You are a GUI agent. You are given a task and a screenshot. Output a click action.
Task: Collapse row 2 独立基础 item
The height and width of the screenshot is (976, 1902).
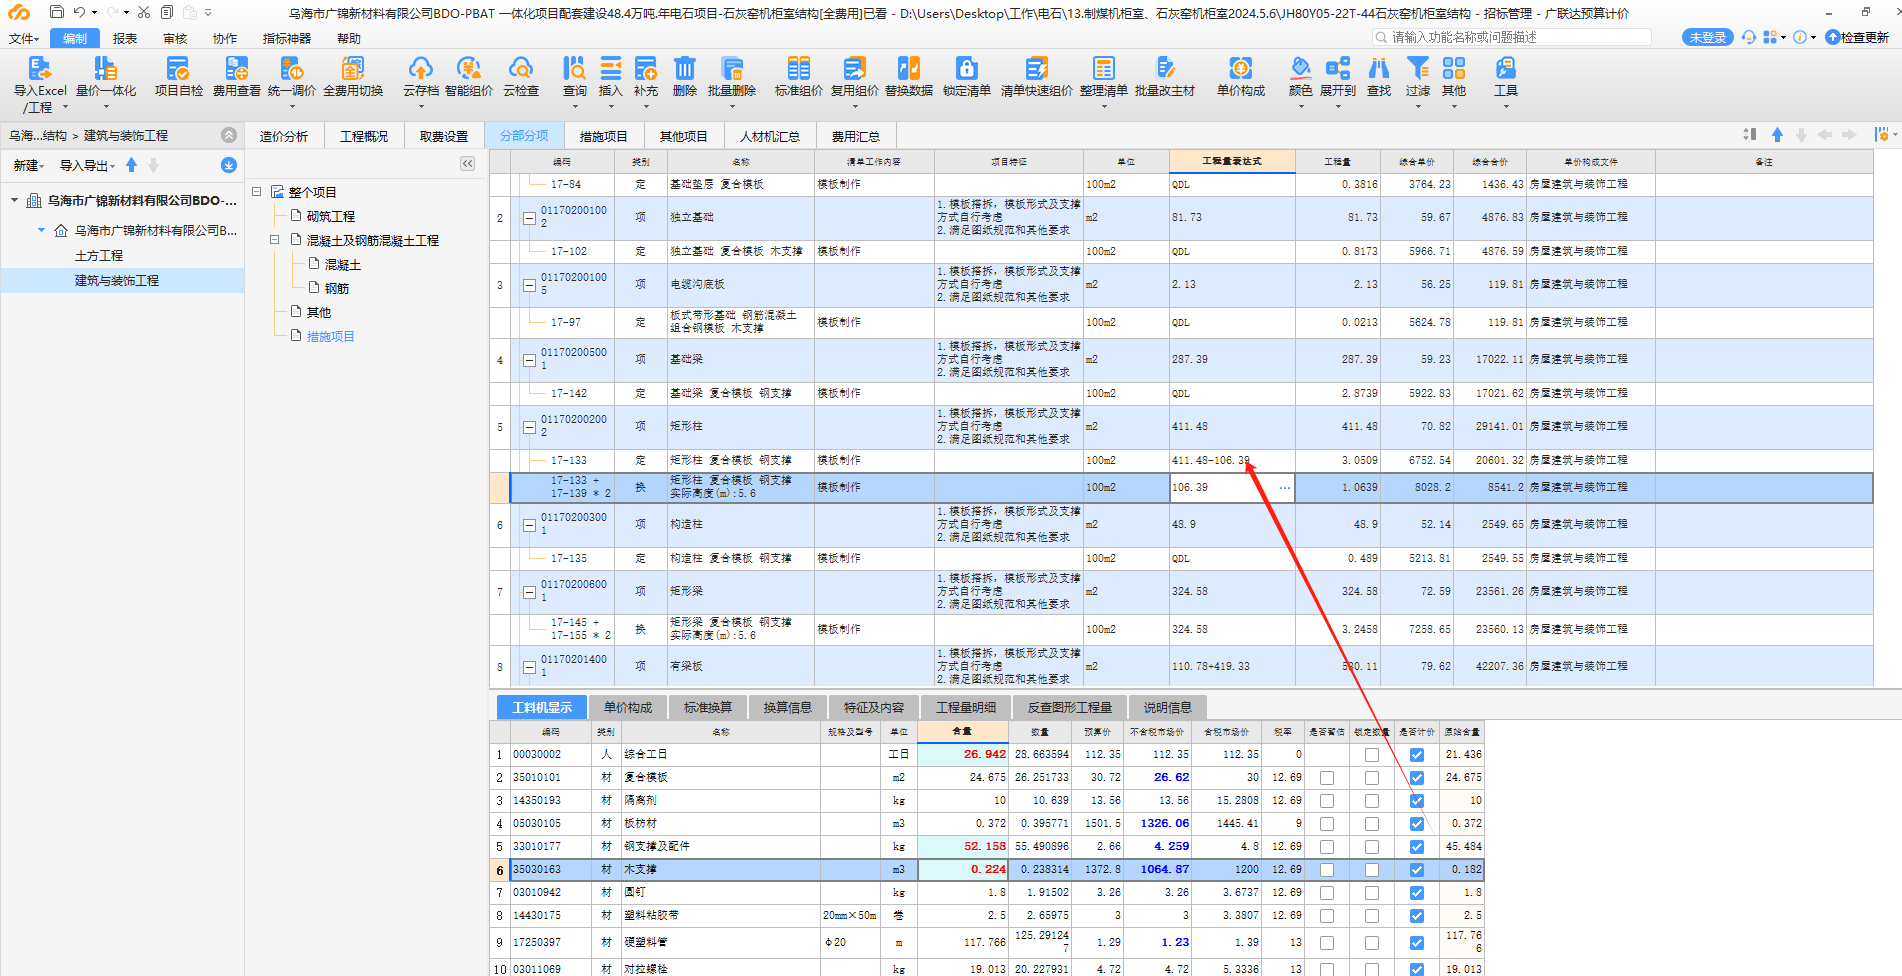tap(529, 218)
